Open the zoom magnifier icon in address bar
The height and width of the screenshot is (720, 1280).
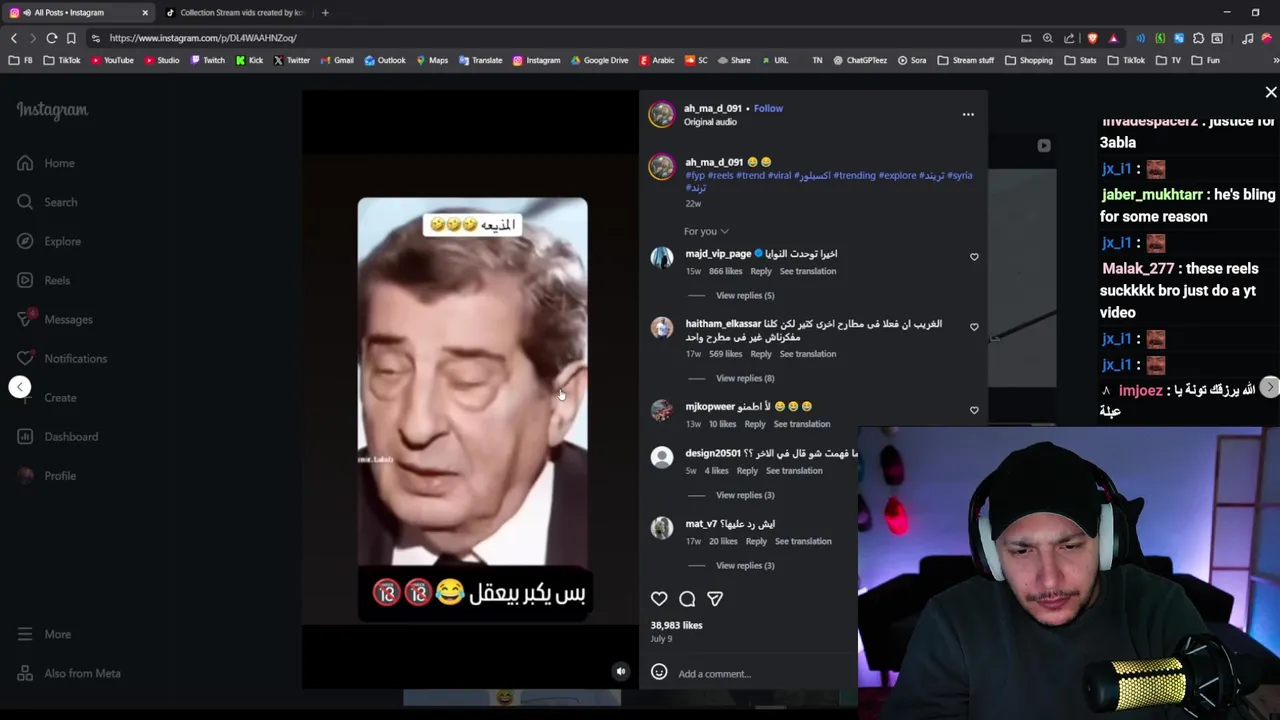coord(1047,38)
